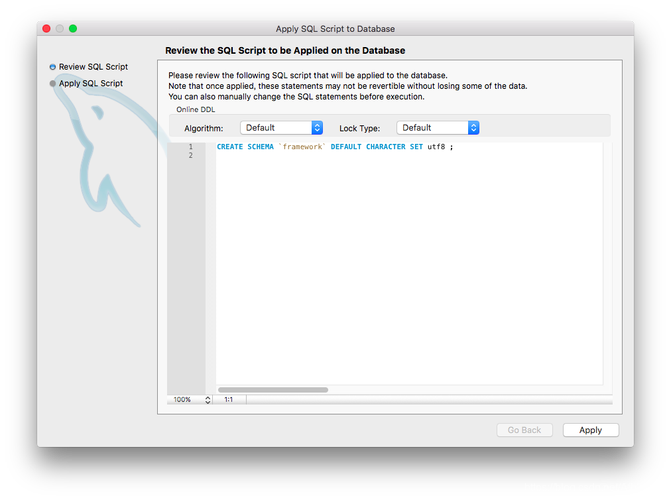Screen dimensions: 671x500
Task: Click the Go Back button
Action: pyautogui.click(x=524, y=430)
